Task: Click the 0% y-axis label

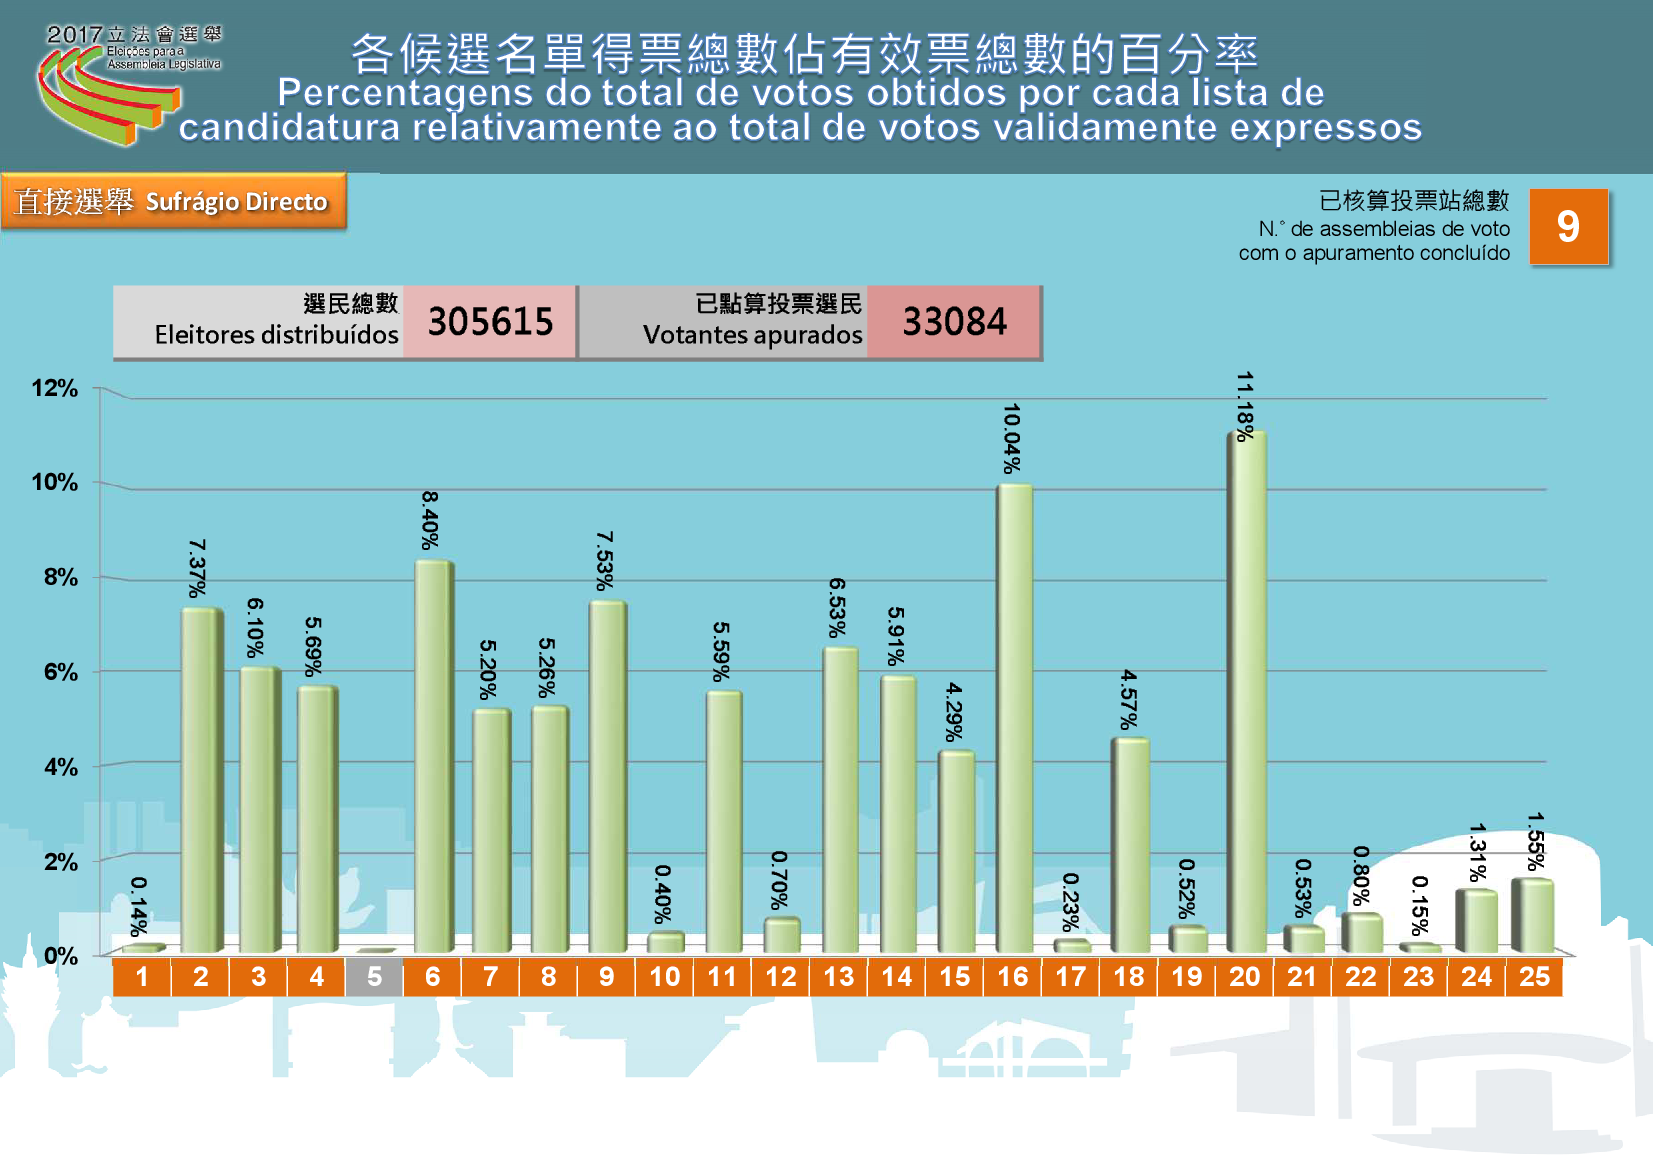Action: (x=60, y=956)
